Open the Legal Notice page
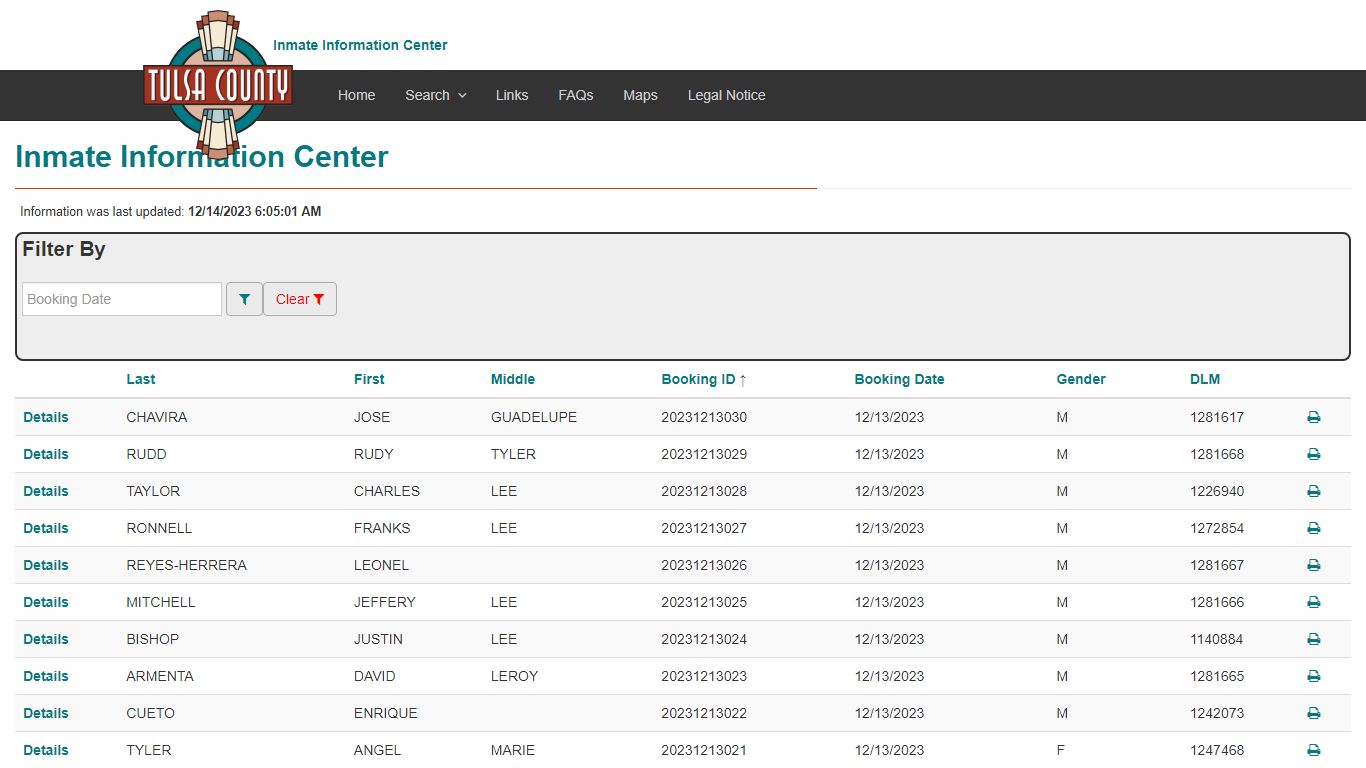This screenshot has width=1366, height=768. (726, 95)
